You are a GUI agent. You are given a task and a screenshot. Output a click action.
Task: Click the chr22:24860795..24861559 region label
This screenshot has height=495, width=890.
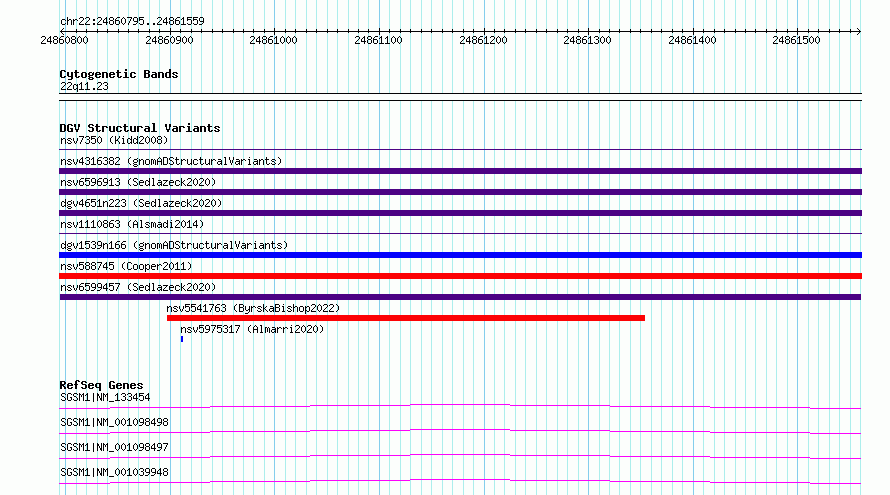(x=132, y=21)
